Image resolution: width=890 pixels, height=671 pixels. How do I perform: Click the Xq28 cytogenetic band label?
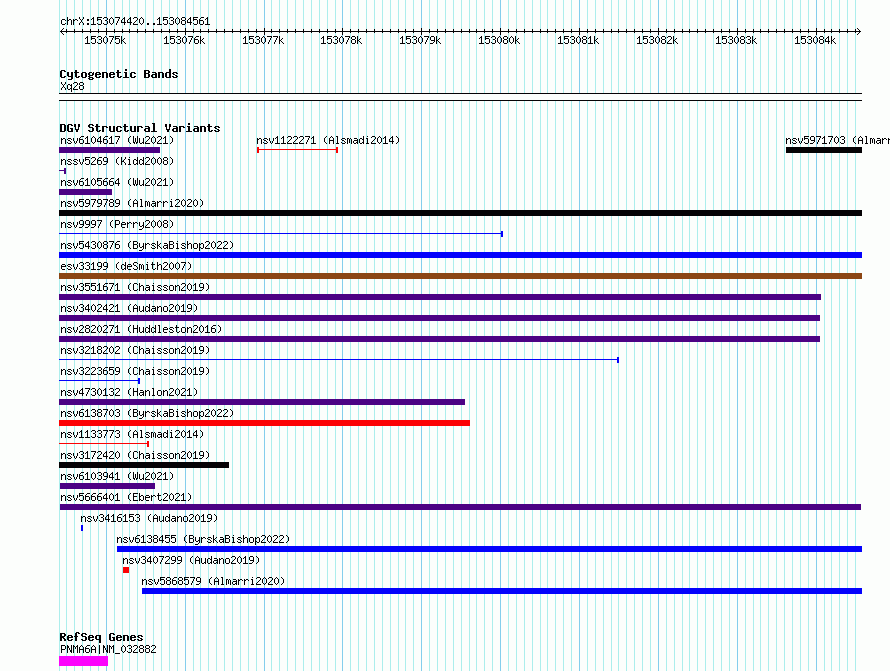pos(72,86)
